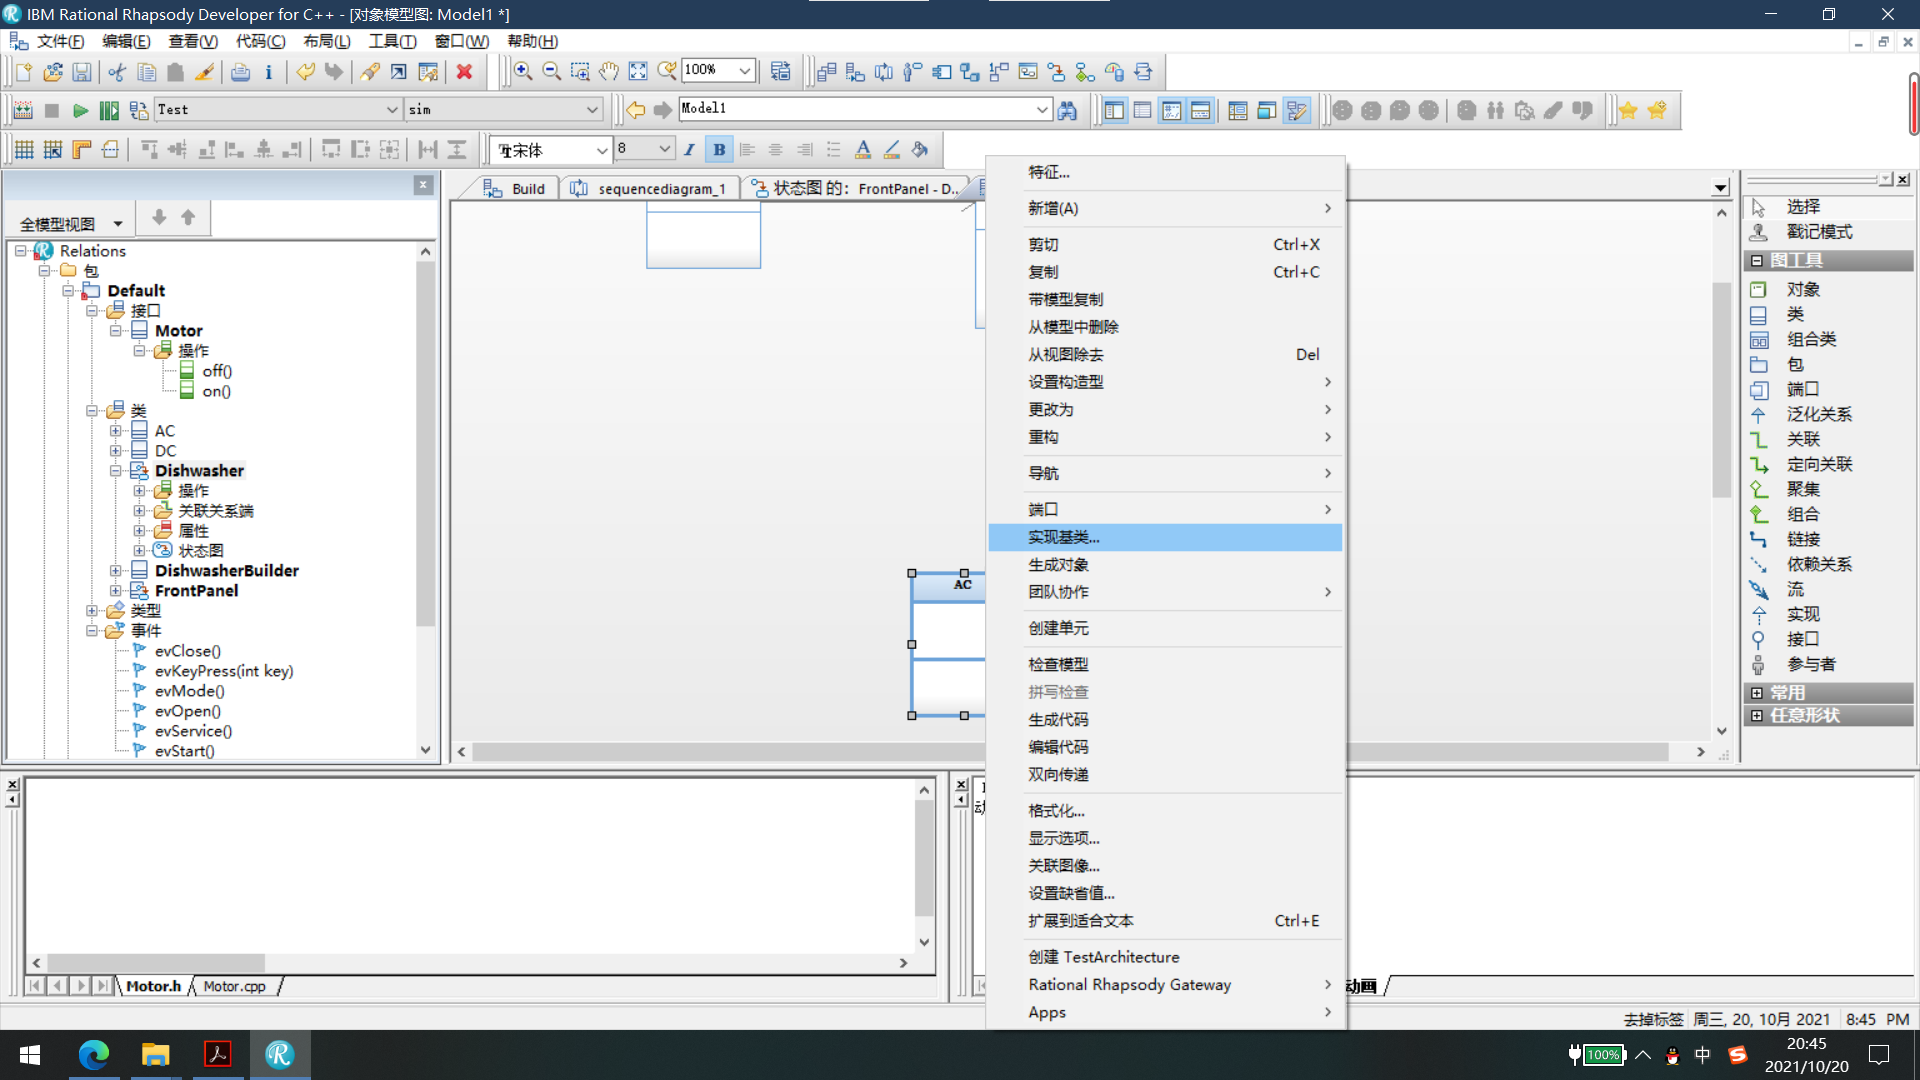Click 去掉标签 in the status bar
The width and height of the screenshot is (1920, 1080).
[x=1652, y=1019]
